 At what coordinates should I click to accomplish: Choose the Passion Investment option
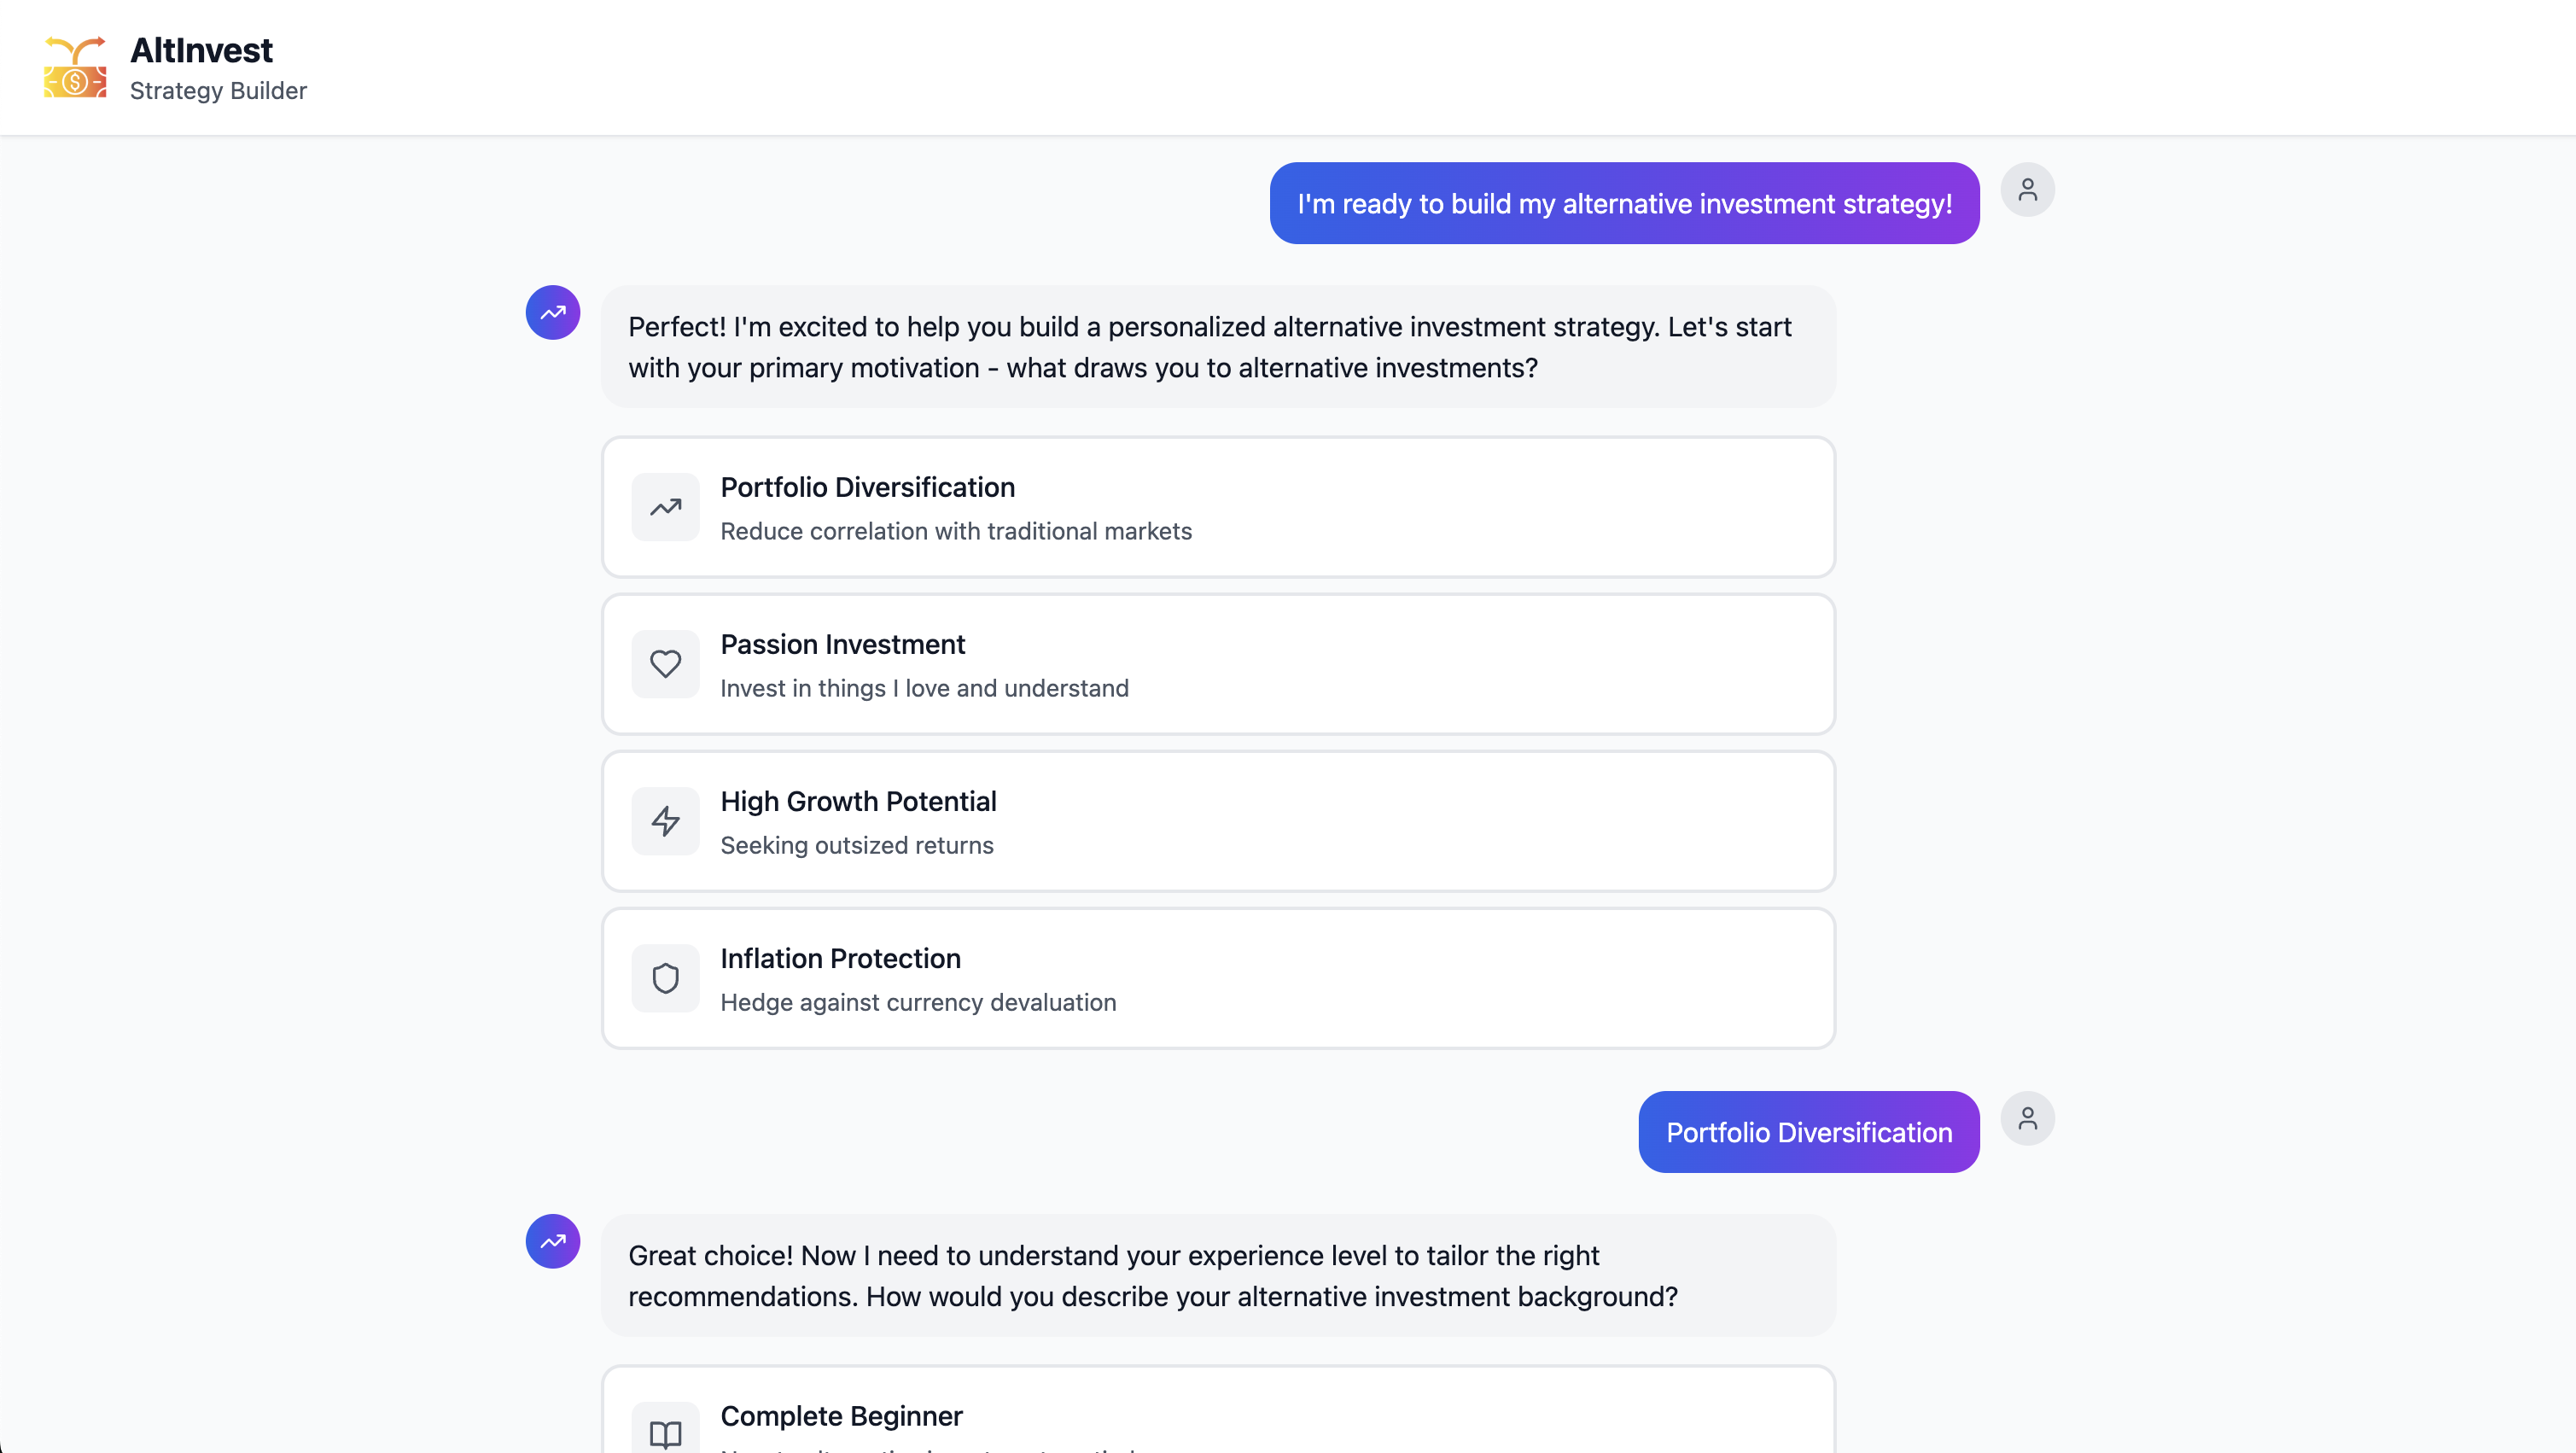click(1218, 664)
